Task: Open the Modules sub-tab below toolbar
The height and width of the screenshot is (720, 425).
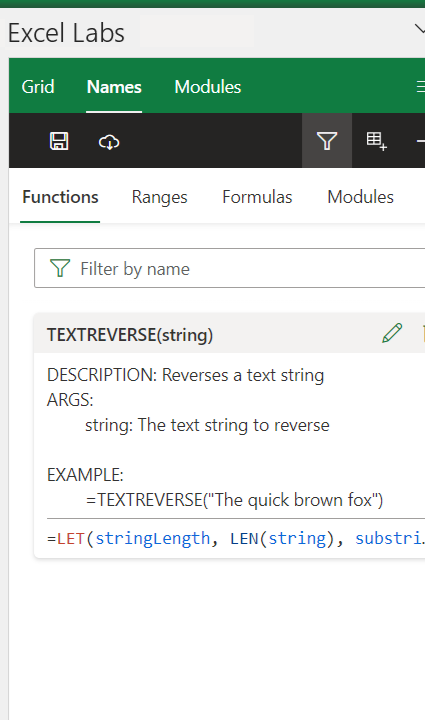Action: pyautogui.click(x=360, y=197)
